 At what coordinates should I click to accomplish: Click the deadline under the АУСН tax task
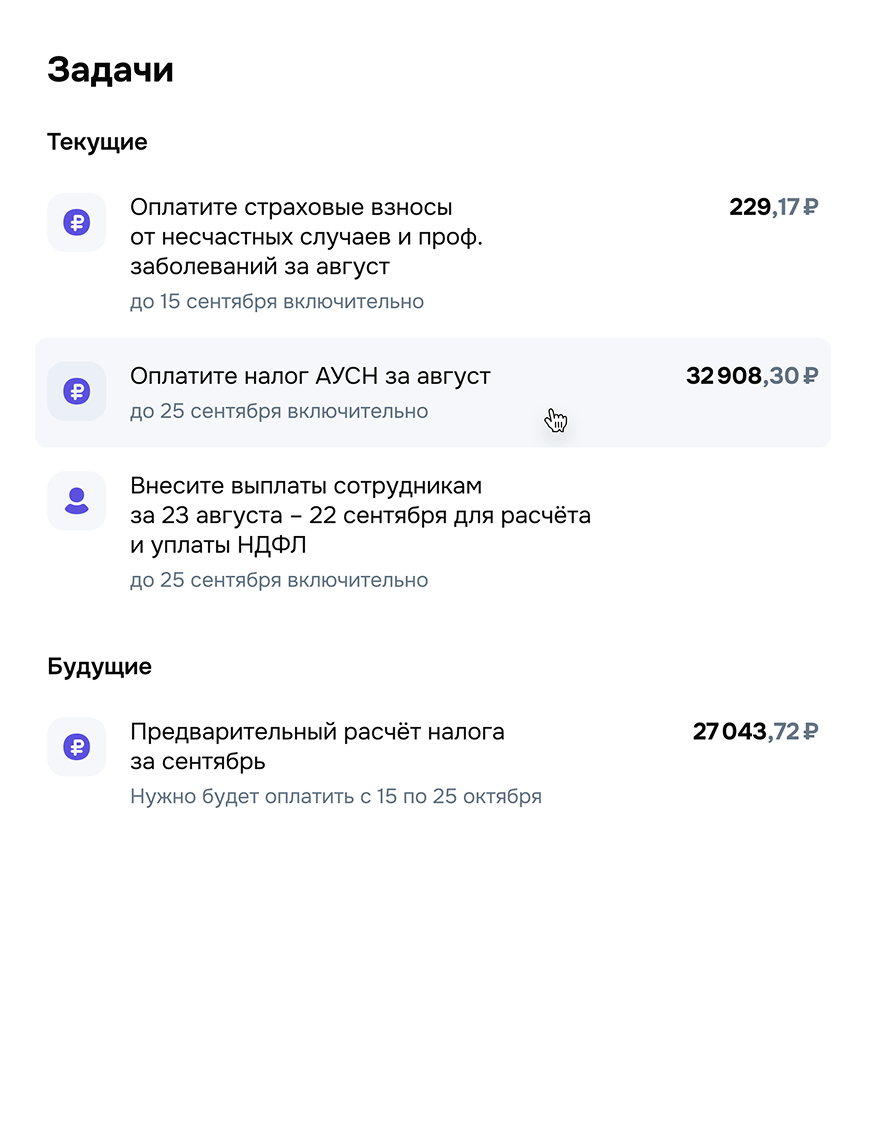pyautogui.click(x=279, y=411)
